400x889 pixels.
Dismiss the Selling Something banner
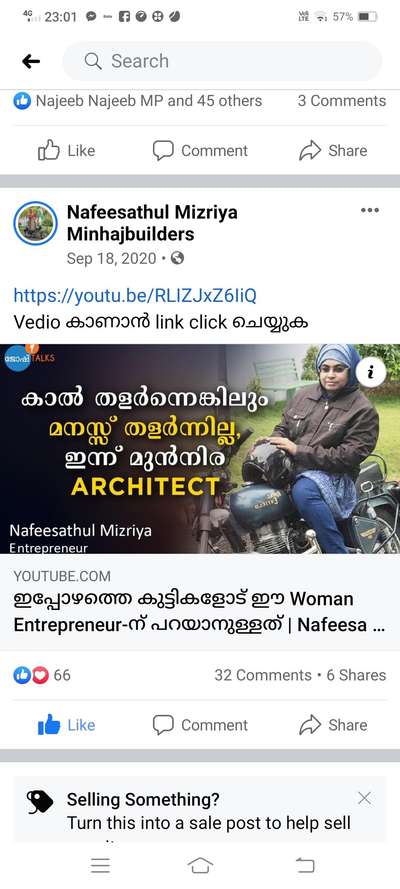pos(364,799)
